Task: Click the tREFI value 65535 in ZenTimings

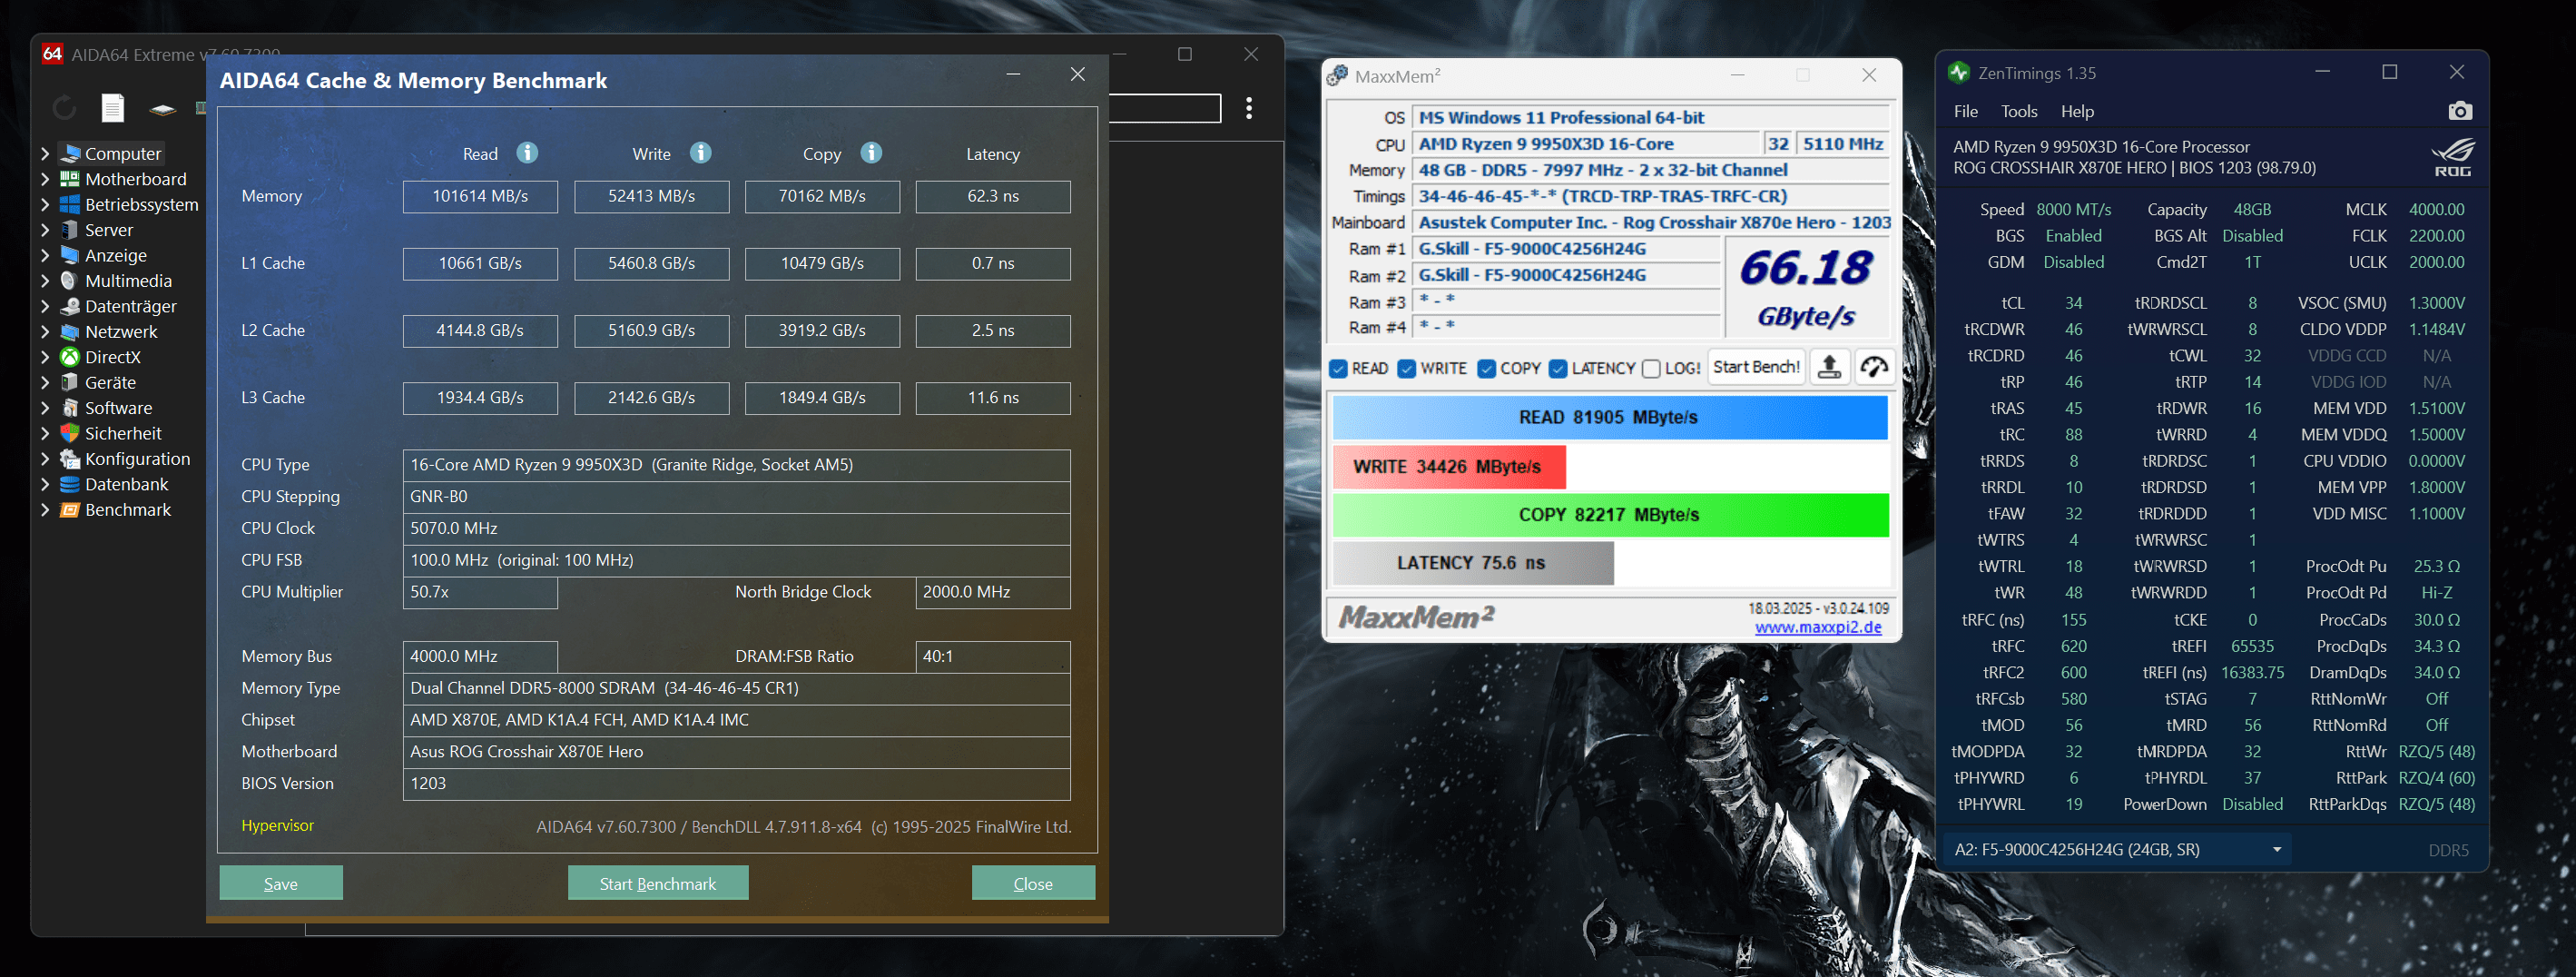Action: pos(2252,647)
